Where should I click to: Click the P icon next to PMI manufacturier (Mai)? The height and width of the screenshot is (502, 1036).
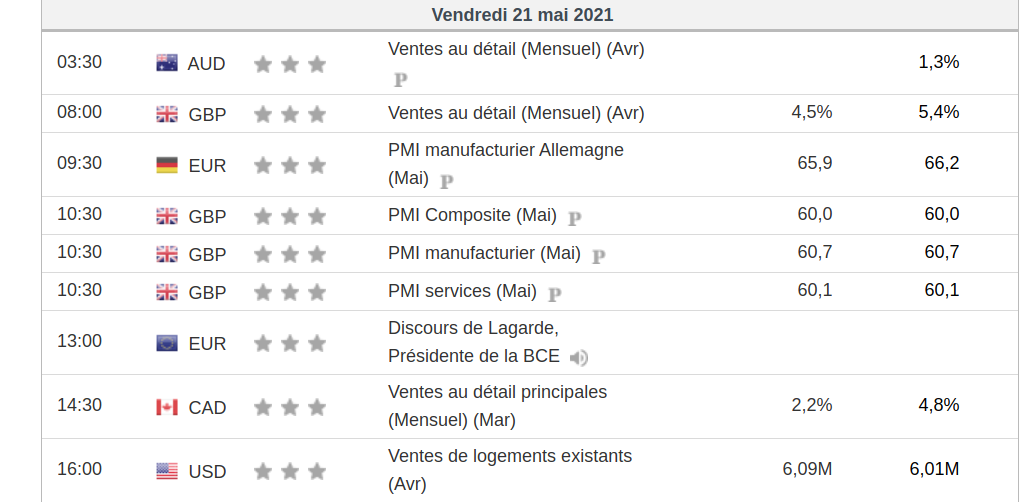coord(598,256)
